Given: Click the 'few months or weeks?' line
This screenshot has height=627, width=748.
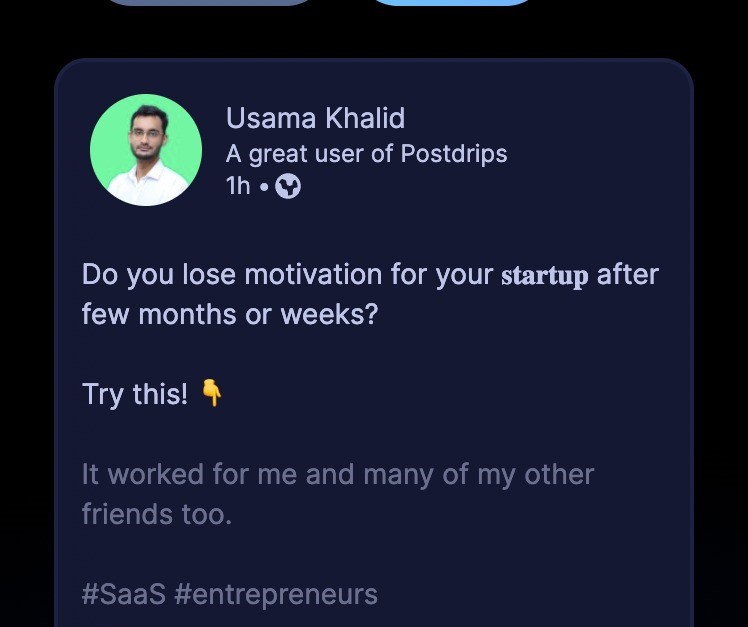Looking at the screenshot, I should pyautogui.click(x=230, y=314).
